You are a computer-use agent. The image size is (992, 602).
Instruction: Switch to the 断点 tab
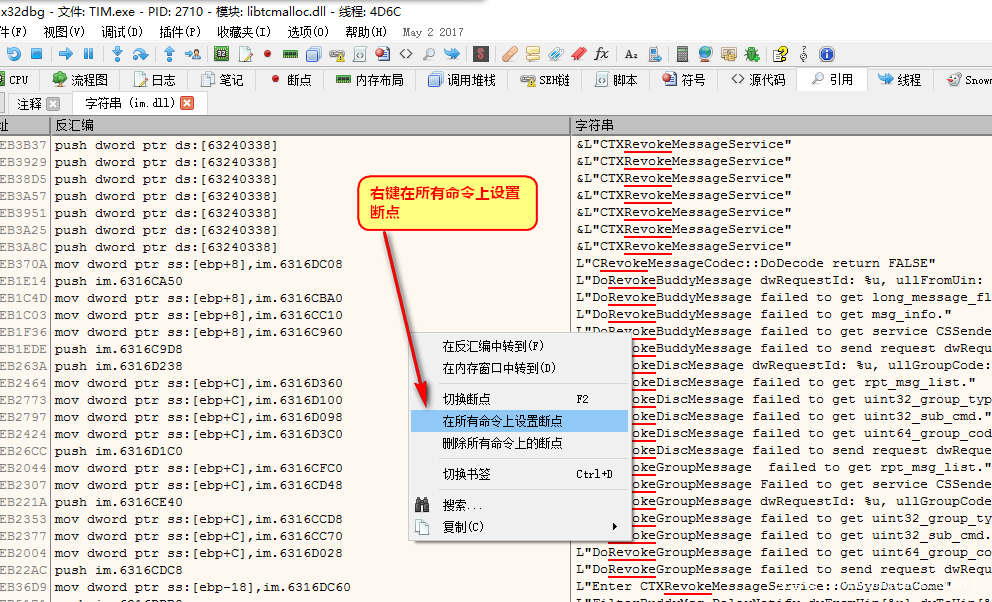click(x=289, y=80)
